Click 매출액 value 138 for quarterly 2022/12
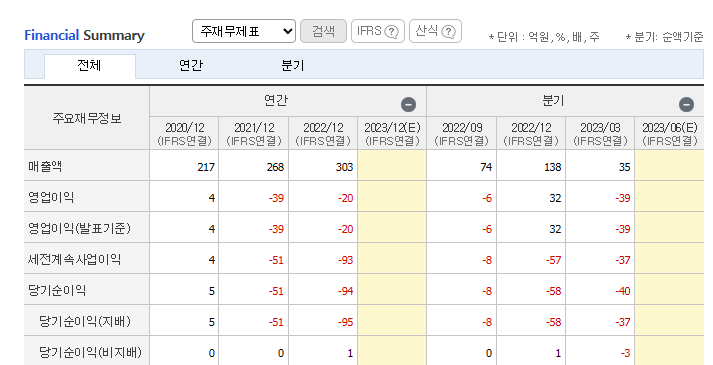The image size is (713, 365). pyautogui.click(x=552, y=167)
